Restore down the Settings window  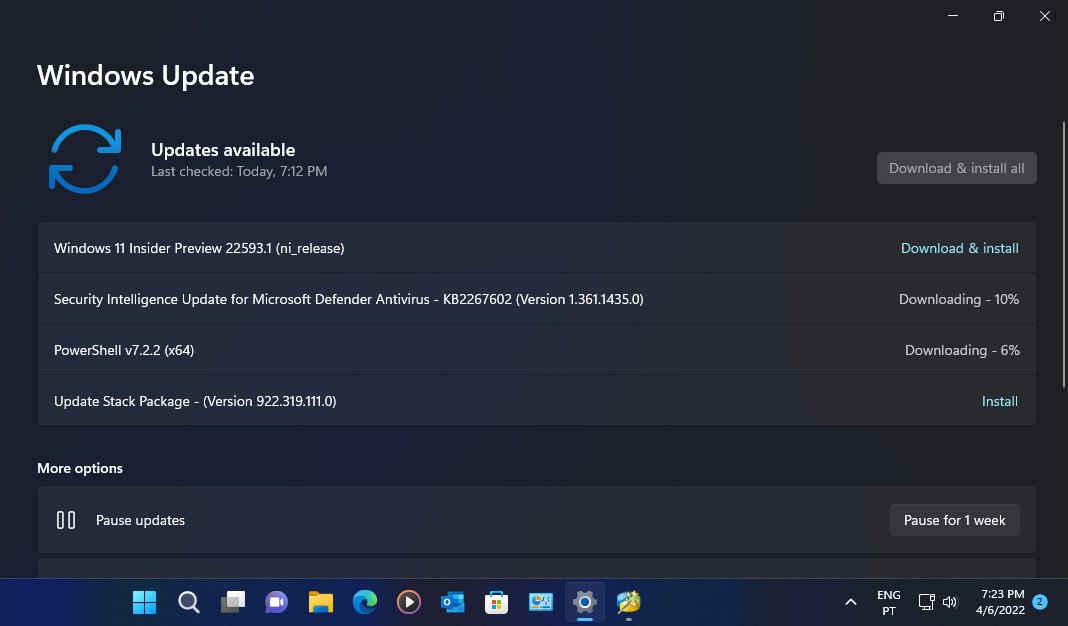tap(999, 16)
